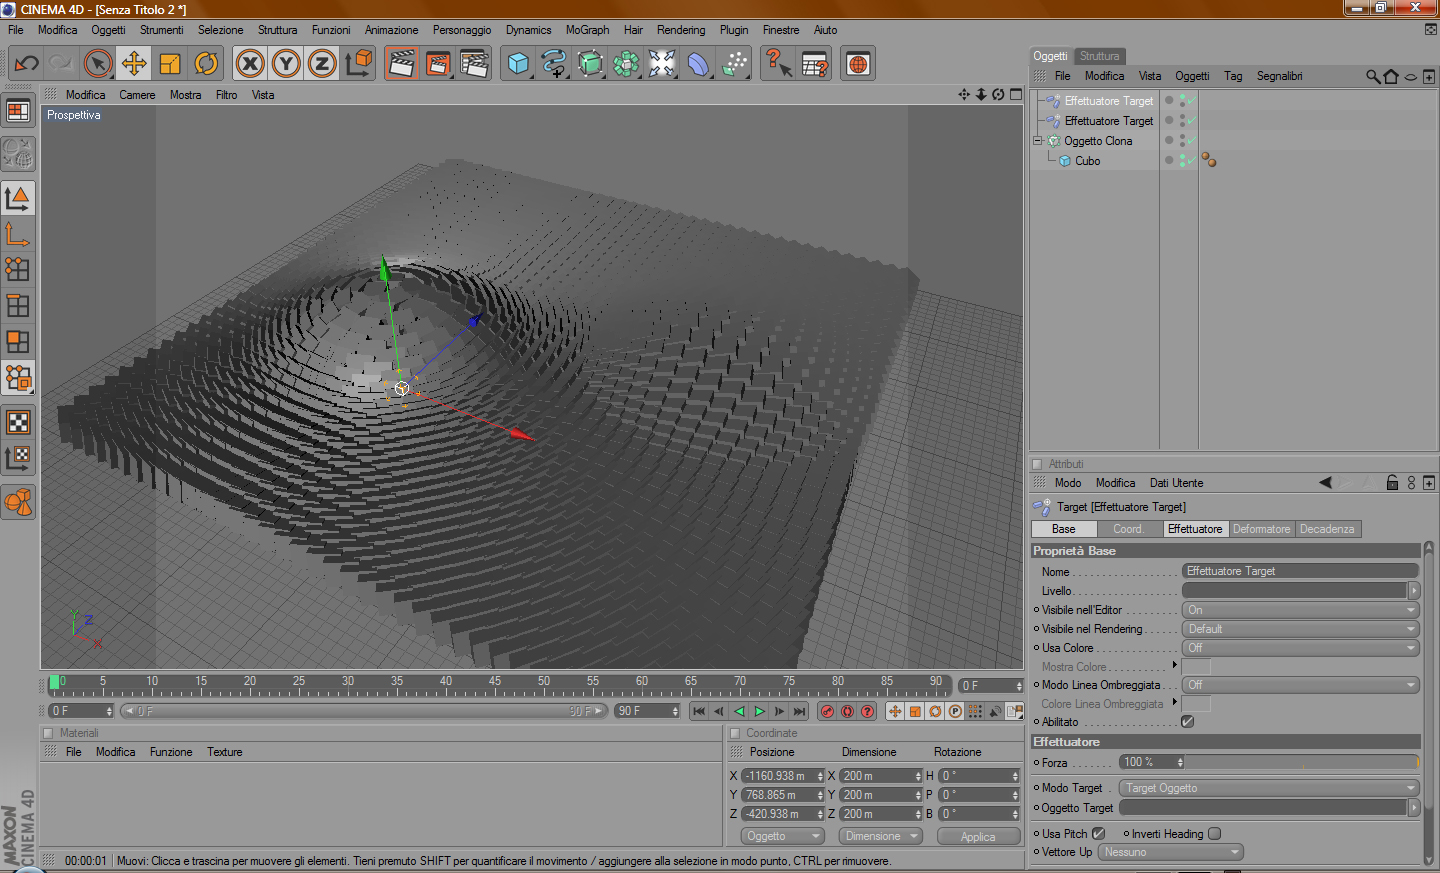Image resolution: width=1440 pixels, height=873 pixels.
Task: Select Make Object Editable tool in left sidebar
Action: (18, 154)
